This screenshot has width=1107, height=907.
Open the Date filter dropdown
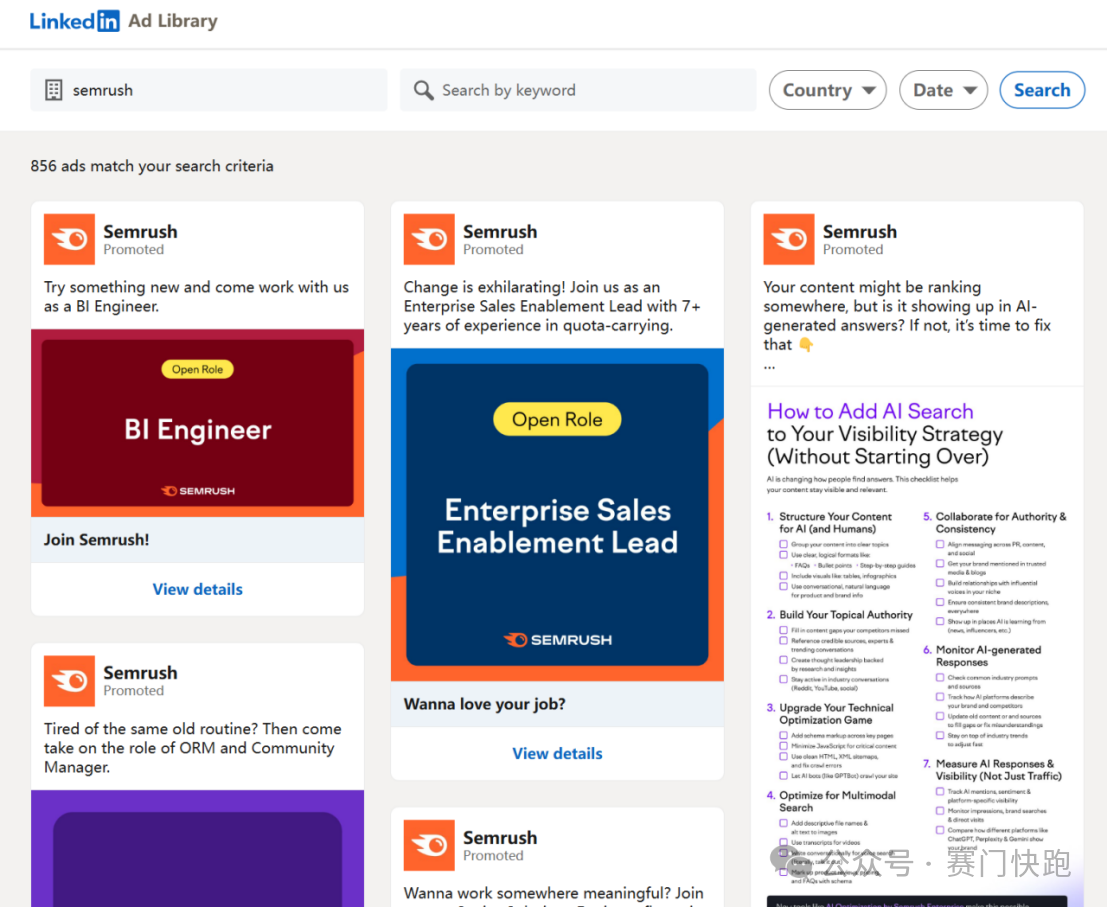coord(943,90)
